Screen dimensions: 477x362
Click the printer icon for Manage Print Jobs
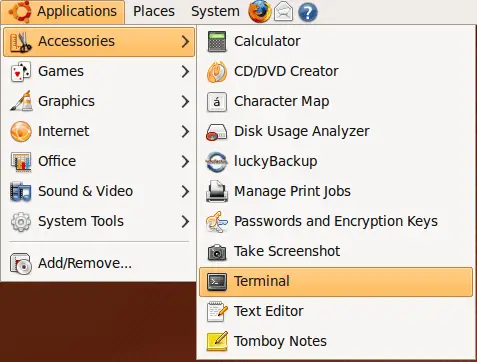coord(217,191)
